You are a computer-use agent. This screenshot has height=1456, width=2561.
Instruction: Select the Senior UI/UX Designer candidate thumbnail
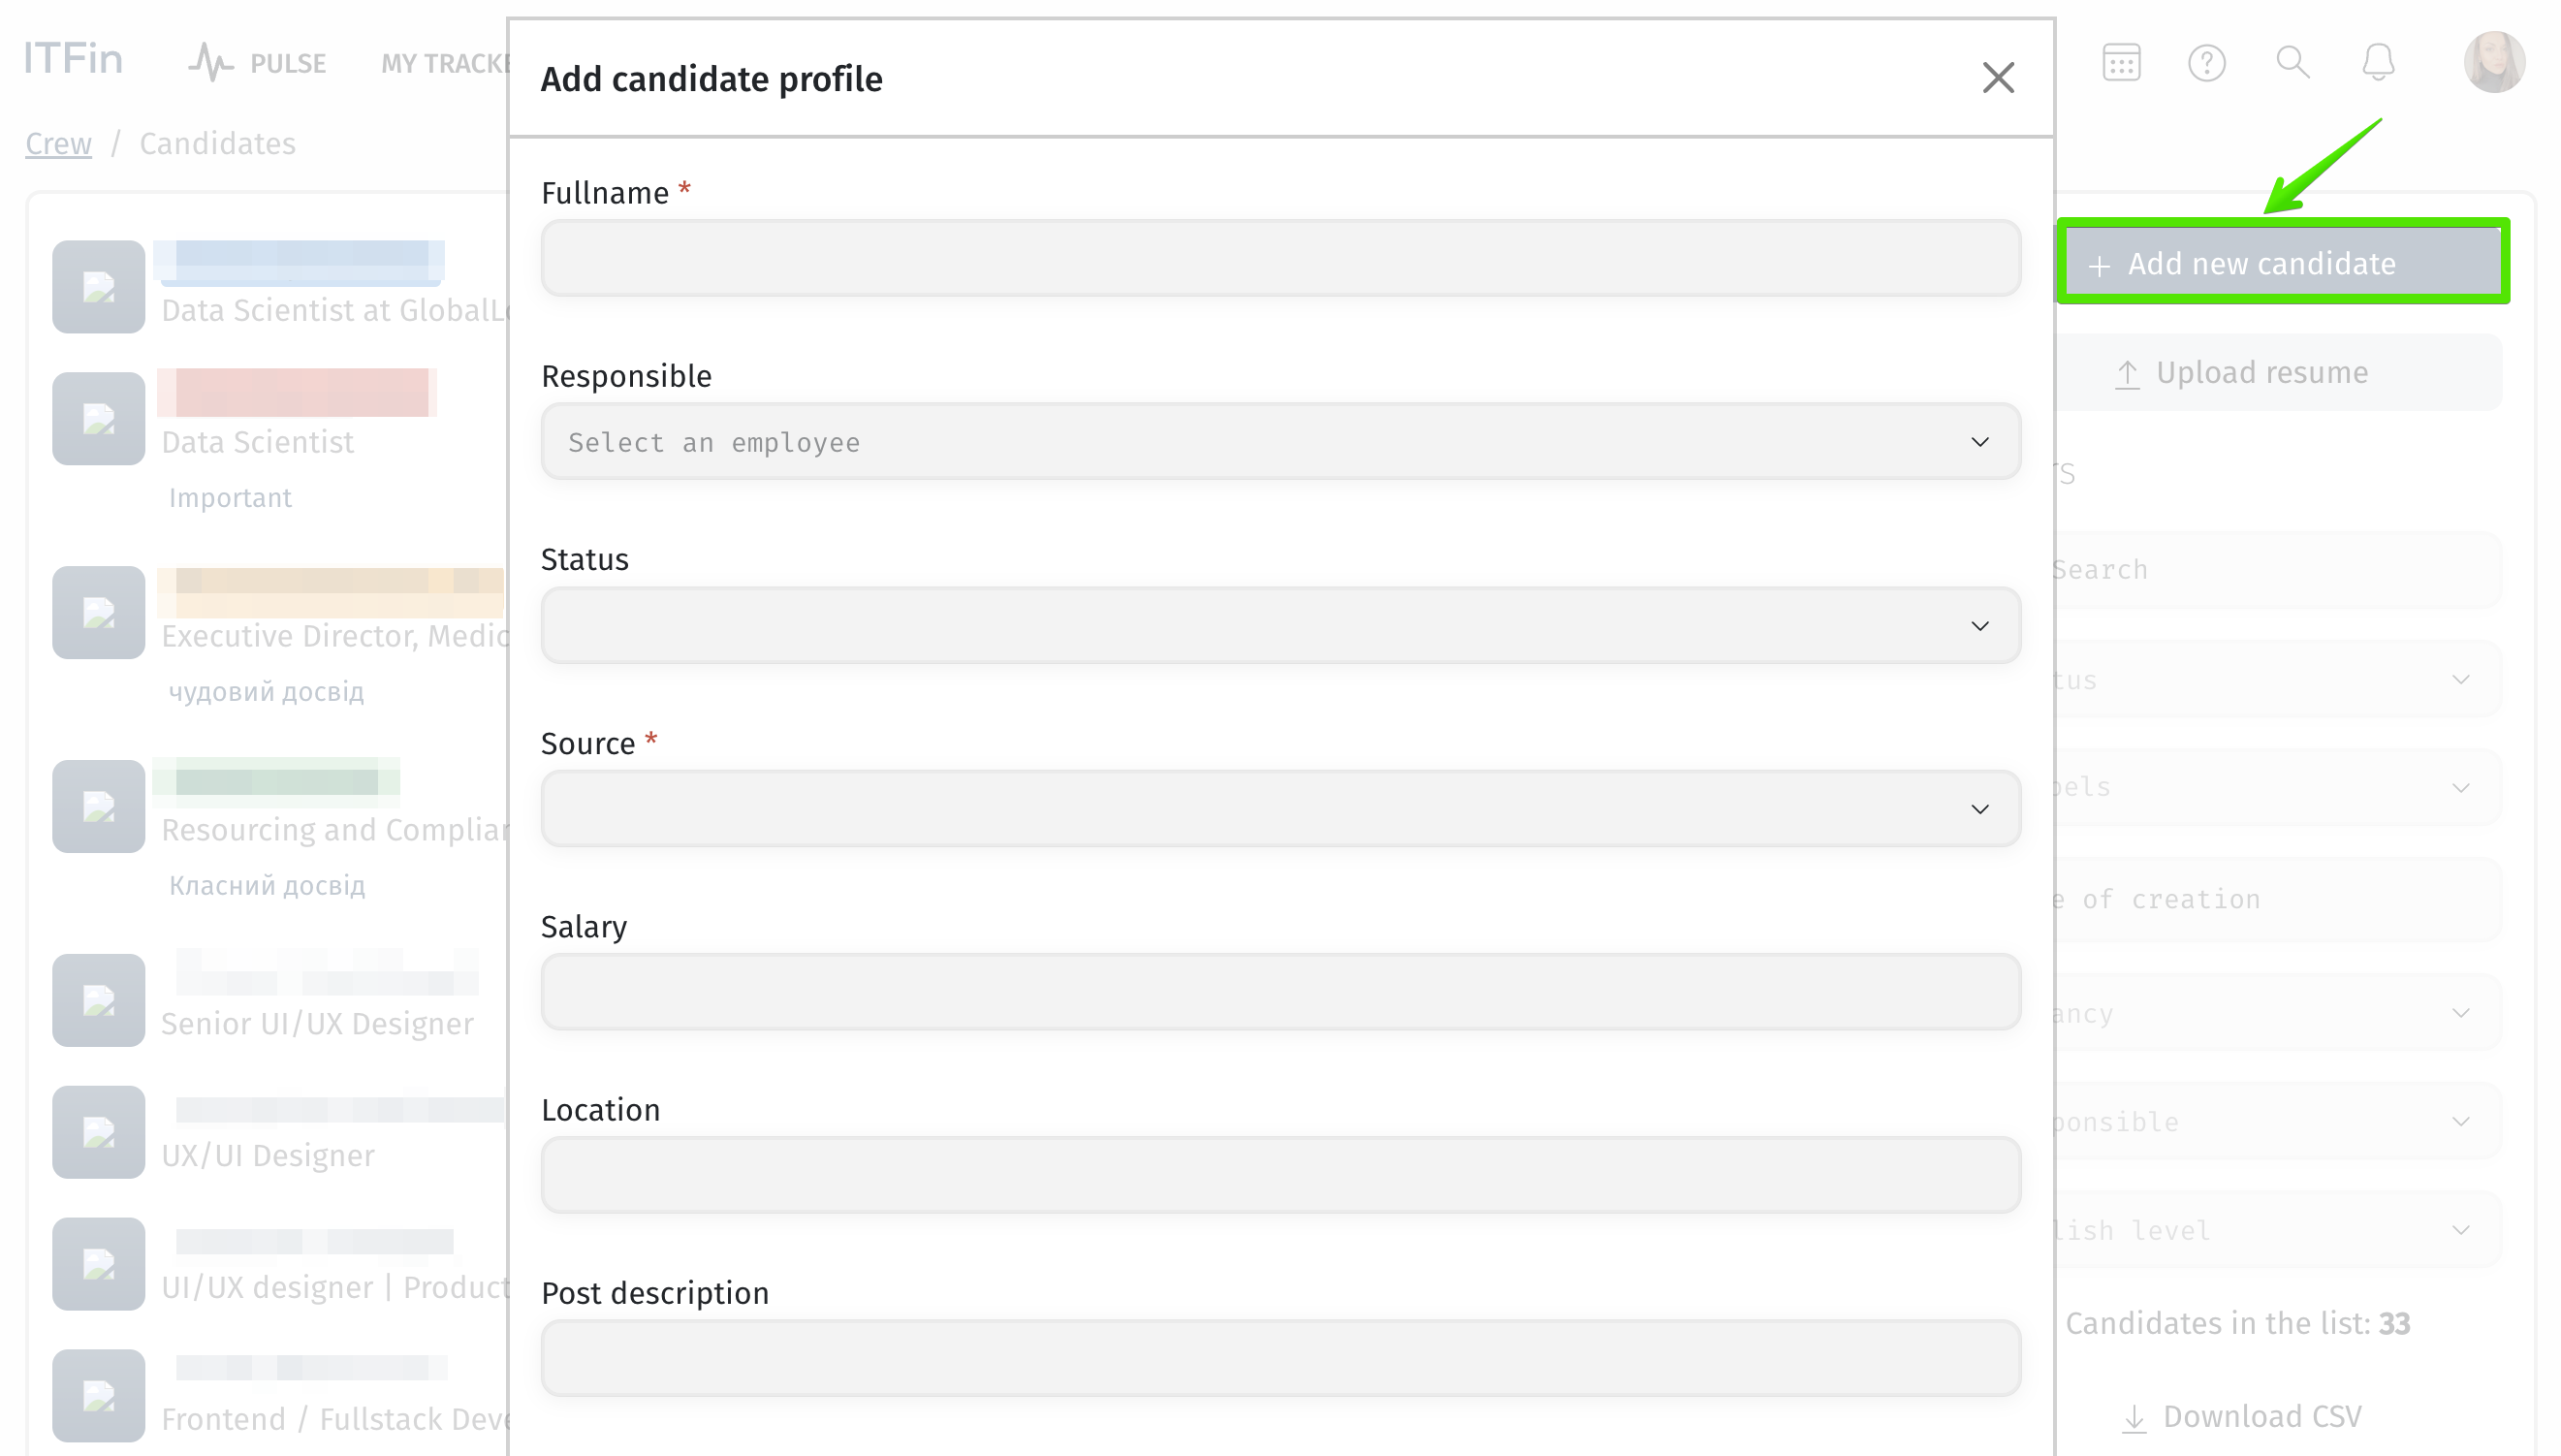point(98,1000)
